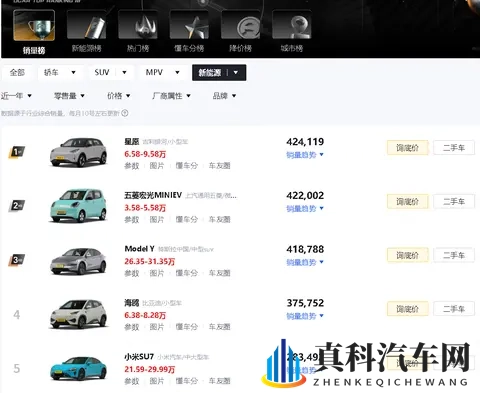Open the 星愿 car thumbnail
Viewport: 480px width, 393px height.
click(x=78, y=152)
